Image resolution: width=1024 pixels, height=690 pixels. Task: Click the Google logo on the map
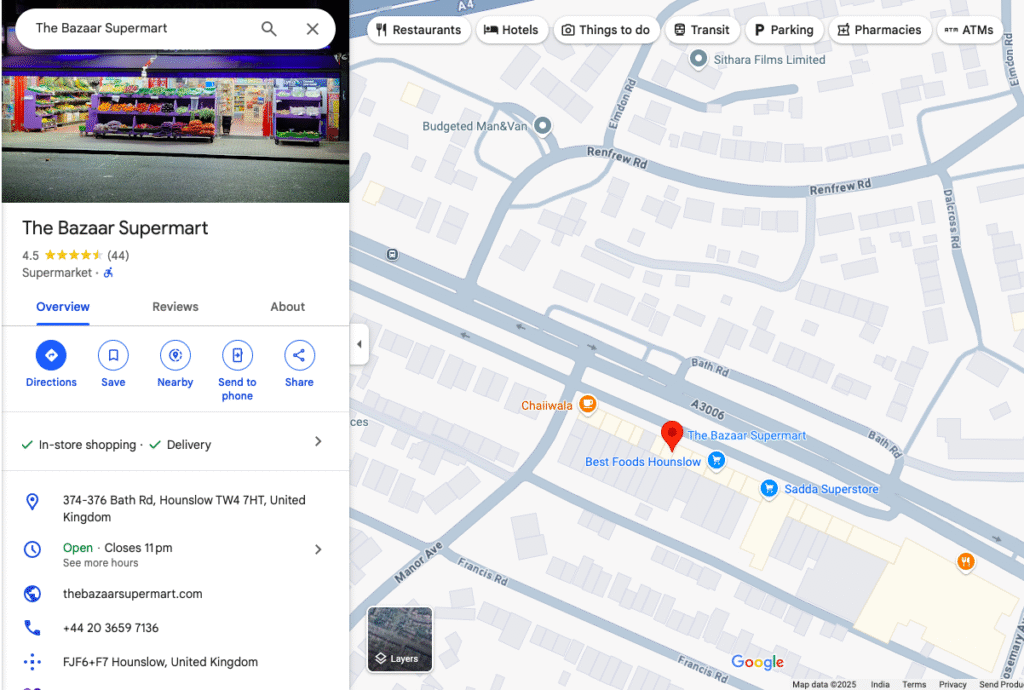point(758,662)
